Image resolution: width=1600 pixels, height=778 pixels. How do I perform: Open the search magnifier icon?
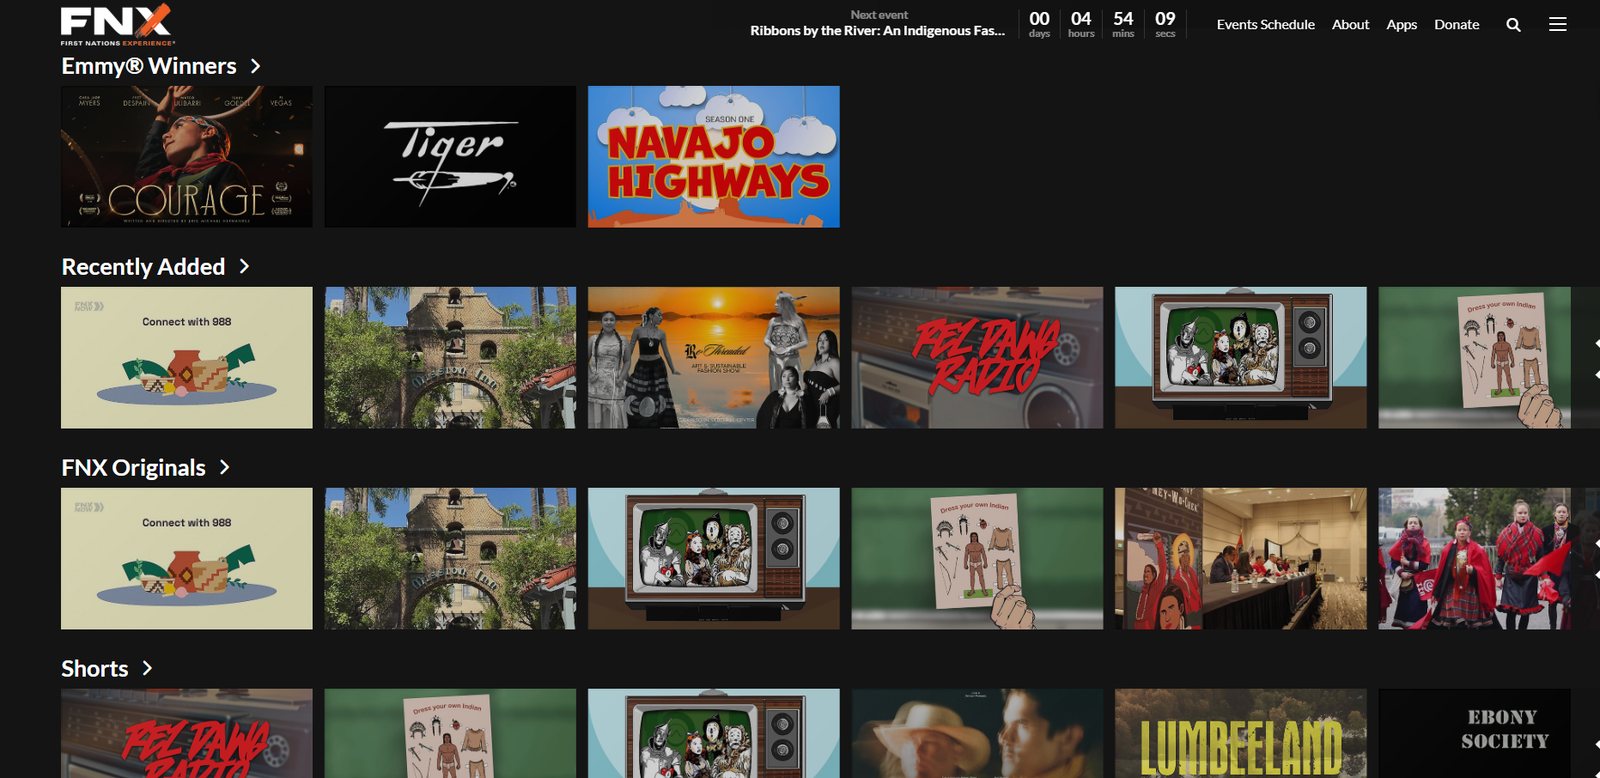coord(1513,25)
